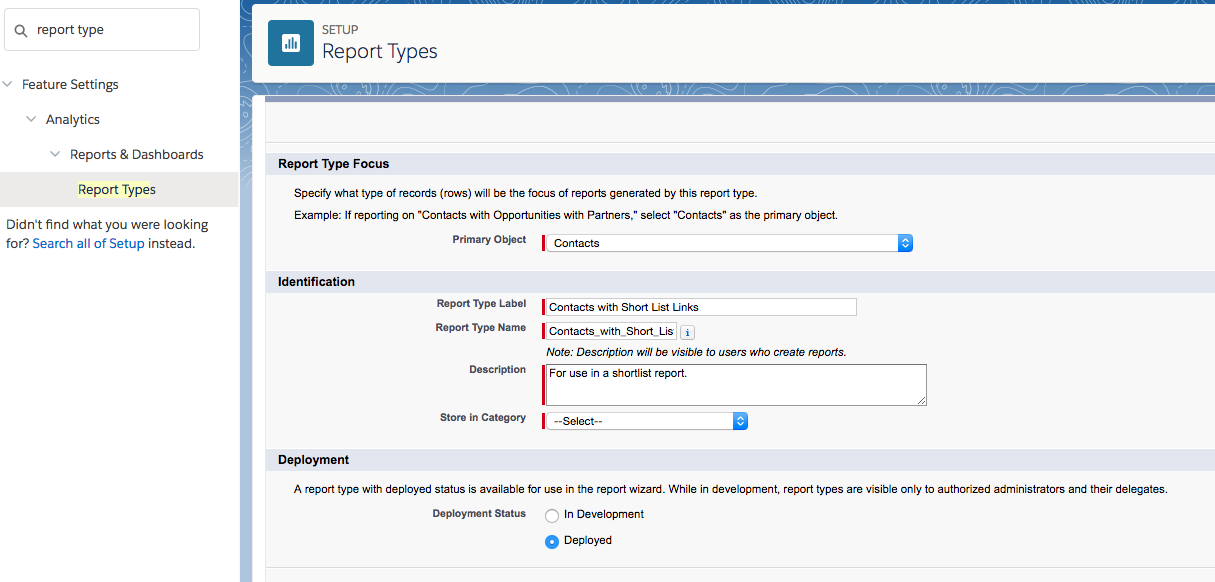Click the Analytics label in the tree
The width and height of the screenshot is (1215, 582).
[73, 119]
